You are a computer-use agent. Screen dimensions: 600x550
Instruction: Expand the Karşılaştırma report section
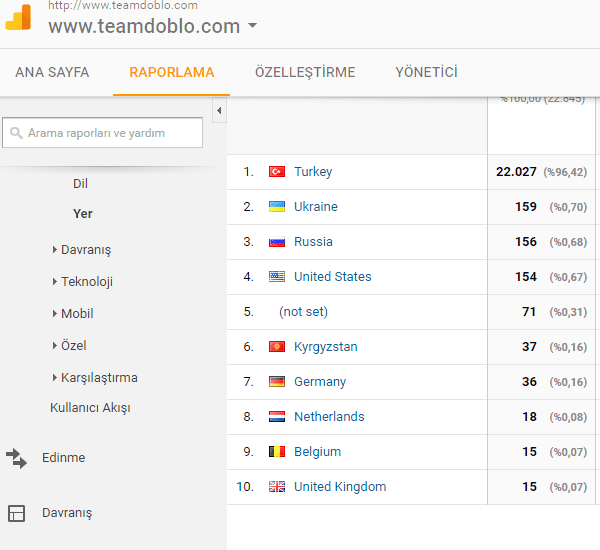(x=98, y=378)
